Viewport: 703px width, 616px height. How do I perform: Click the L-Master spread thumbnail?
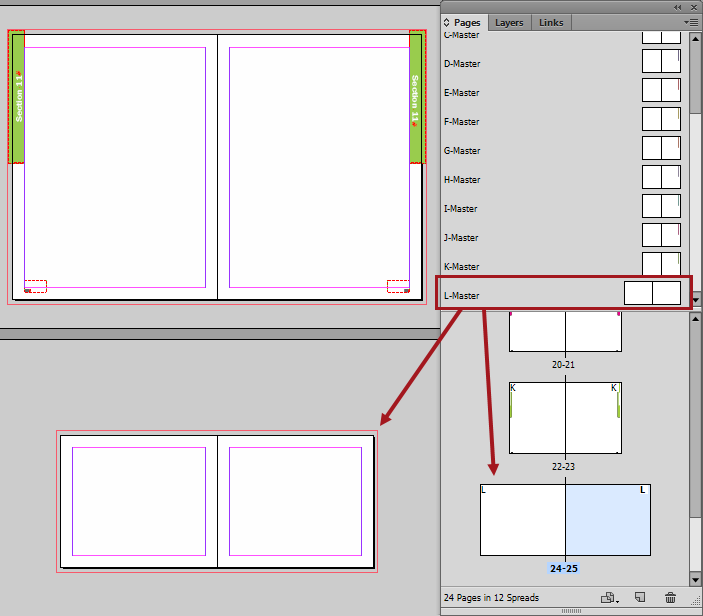653,293
